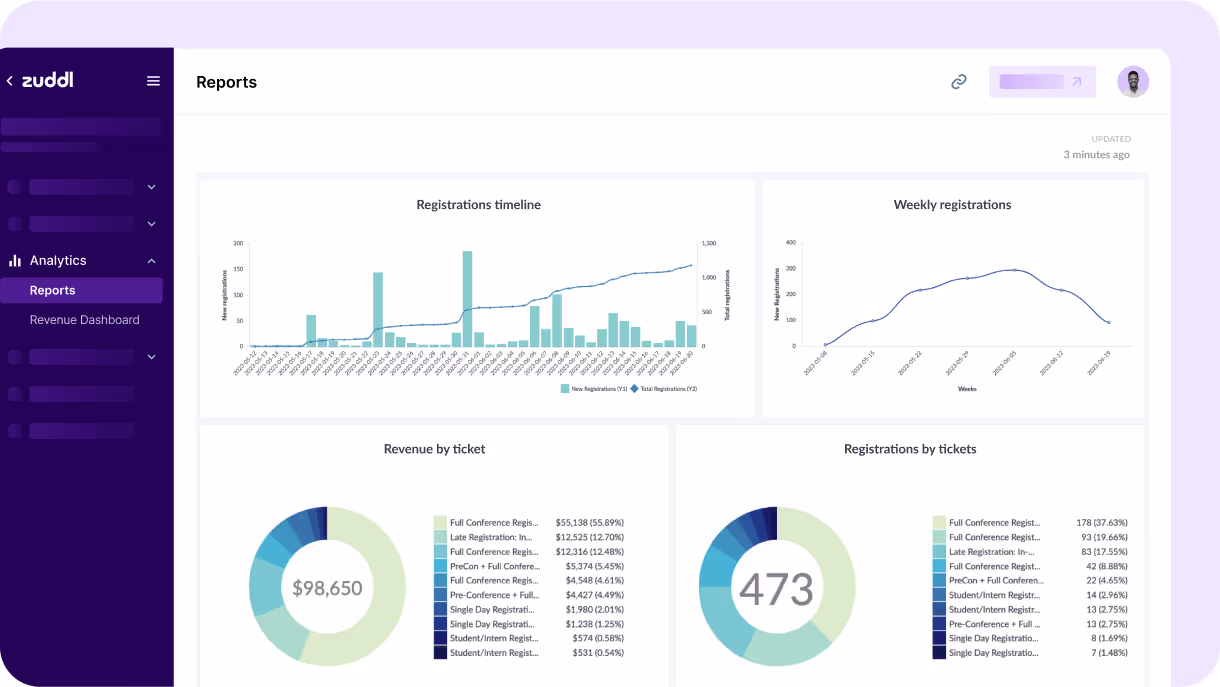Expand the blurred section below Revenue Dashboard
The image size is (1220, 687).
tap(152, 357)
